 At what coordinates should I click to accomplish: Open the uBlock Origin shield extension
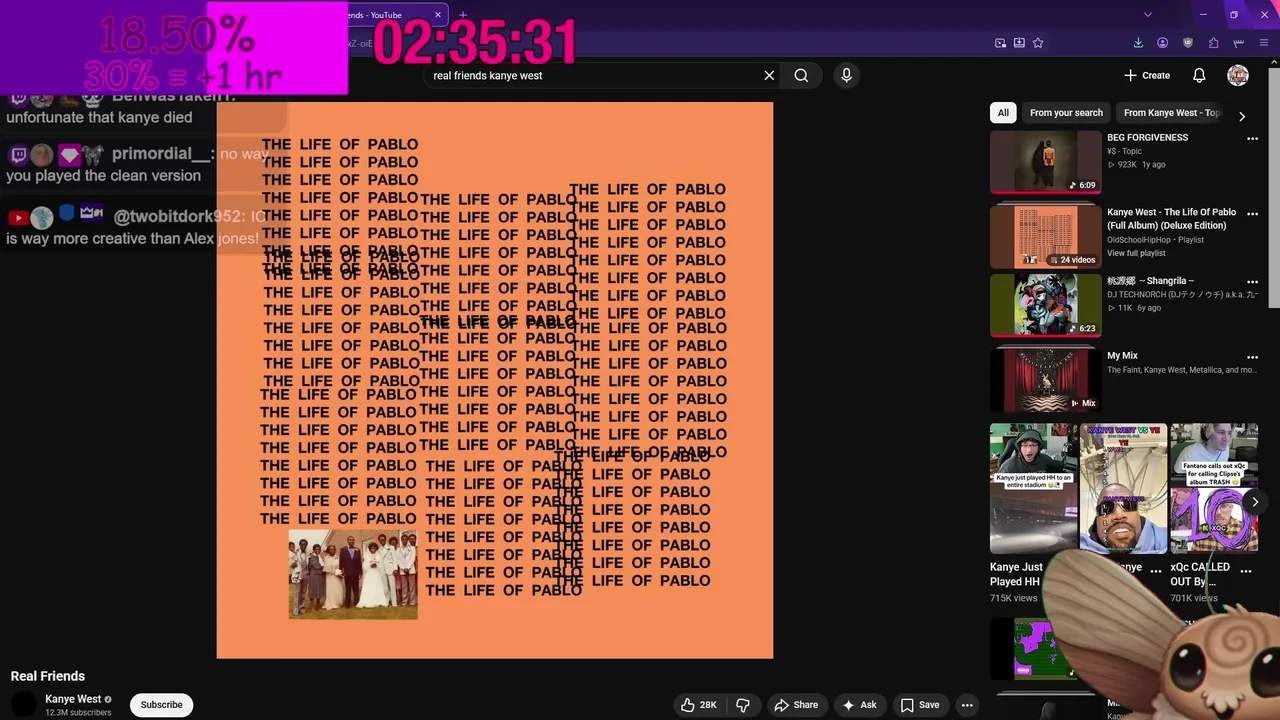click(1188, 43)
